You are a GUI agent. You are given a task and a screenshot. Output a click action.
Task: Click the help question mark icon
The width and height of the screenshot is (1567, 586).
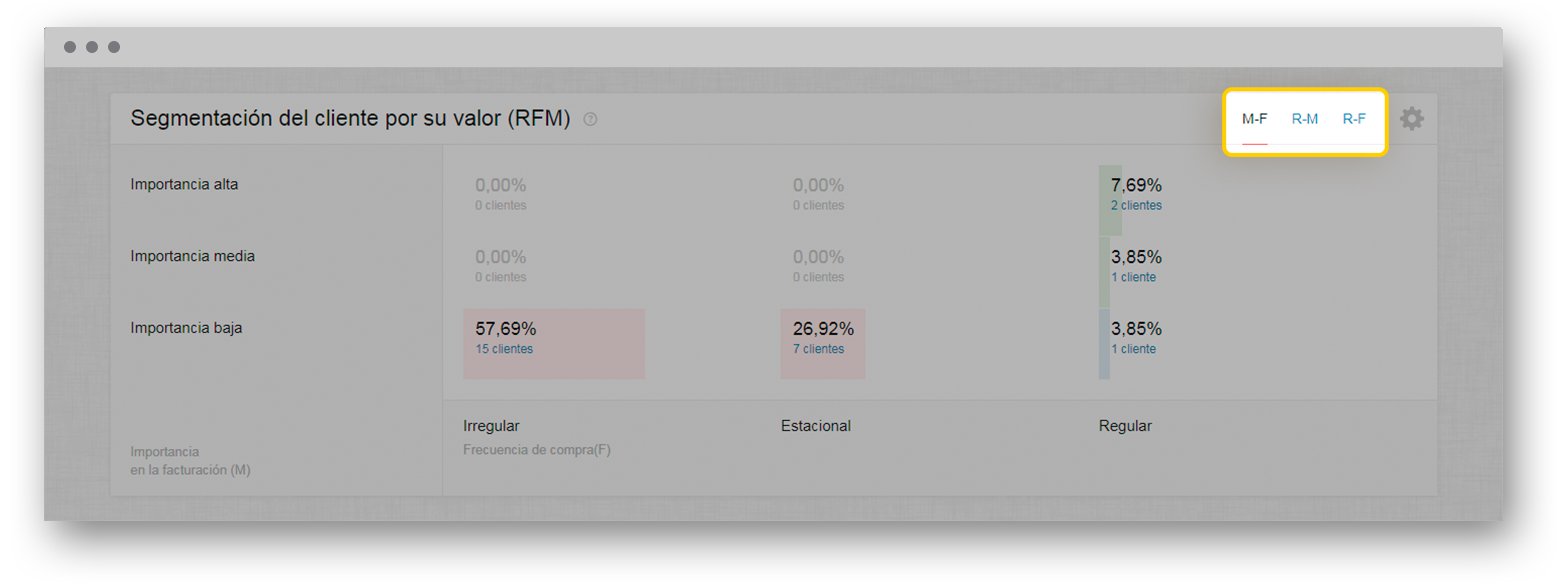(x=590, y=119)
